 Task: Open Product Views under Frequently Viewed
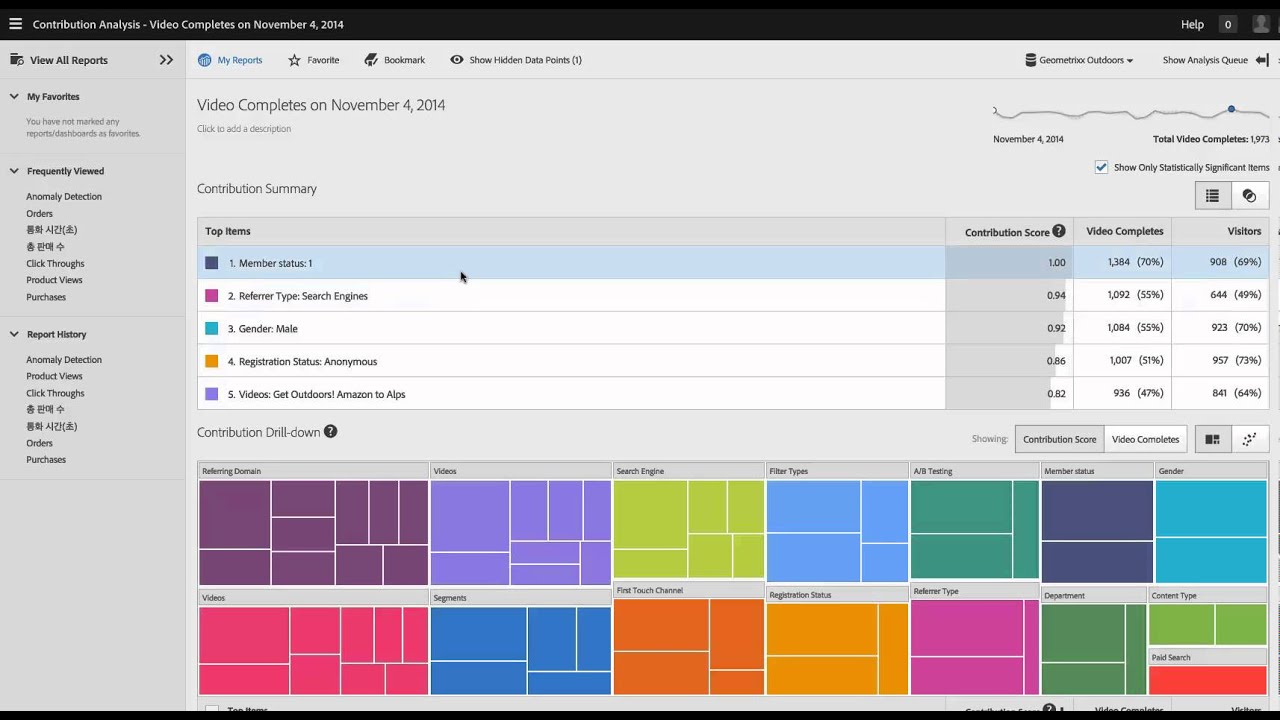(54, 280)
